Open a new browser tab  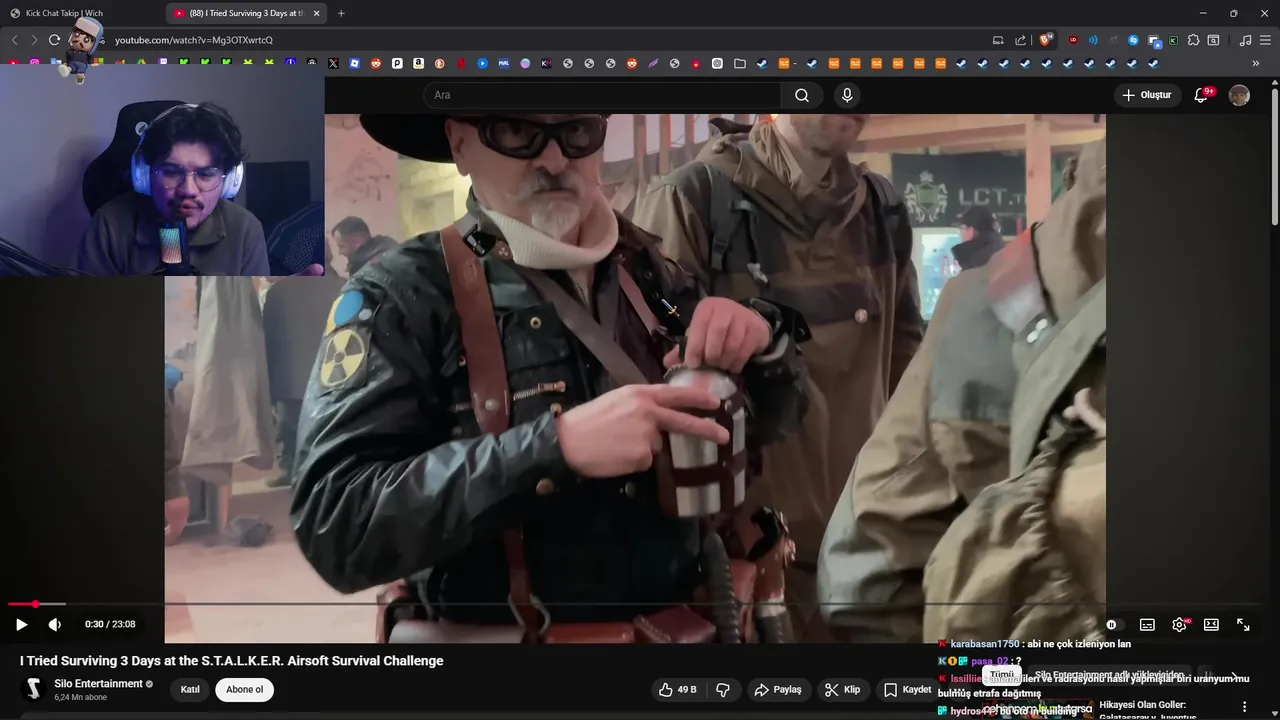click(x=341, y=13)
